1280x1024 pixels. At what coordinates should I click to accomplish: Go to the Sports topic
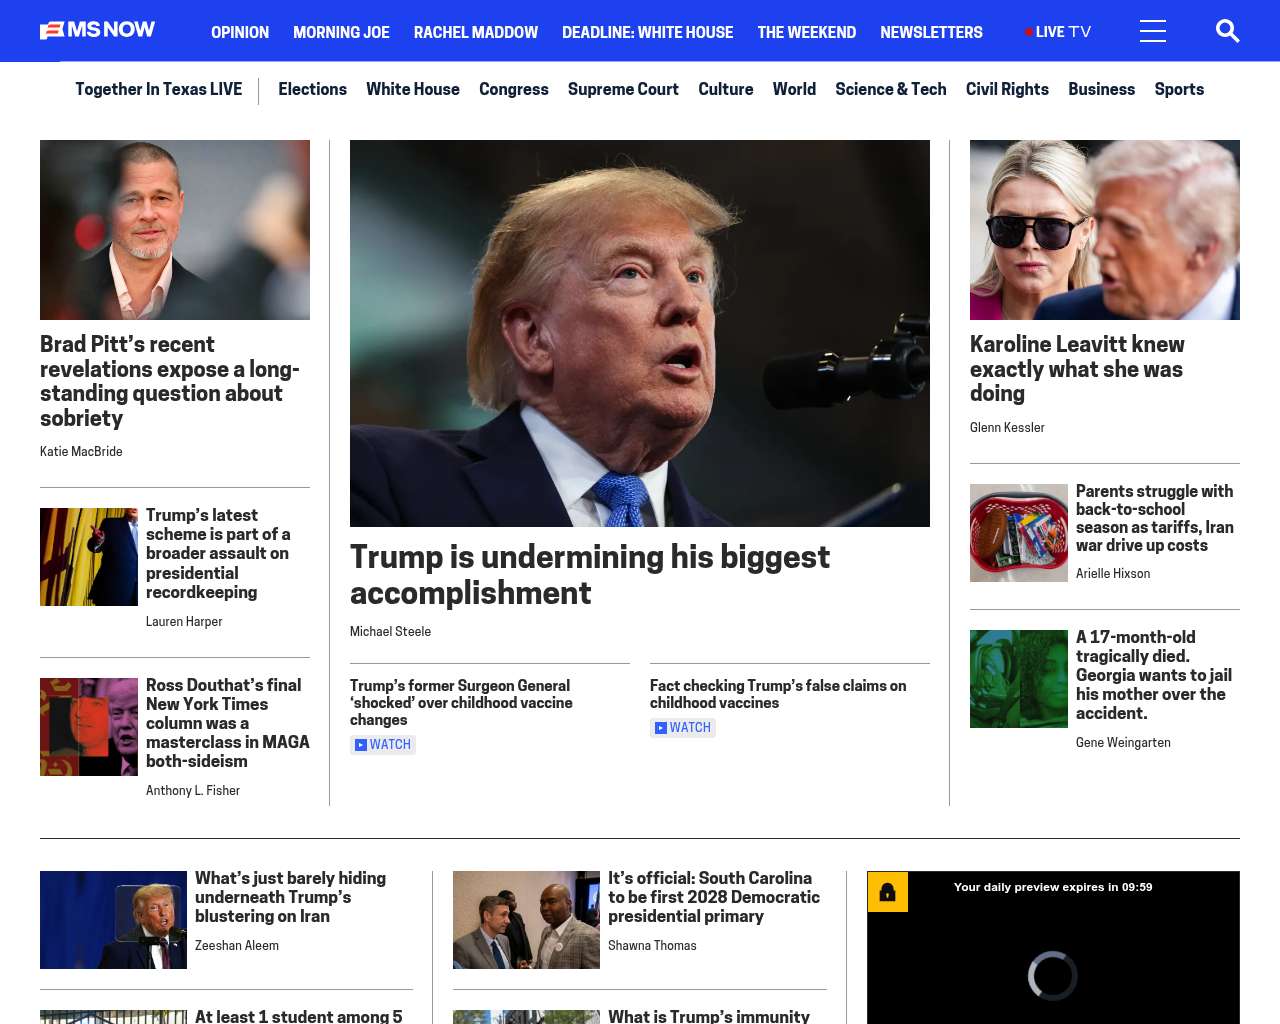point(1179,89)
